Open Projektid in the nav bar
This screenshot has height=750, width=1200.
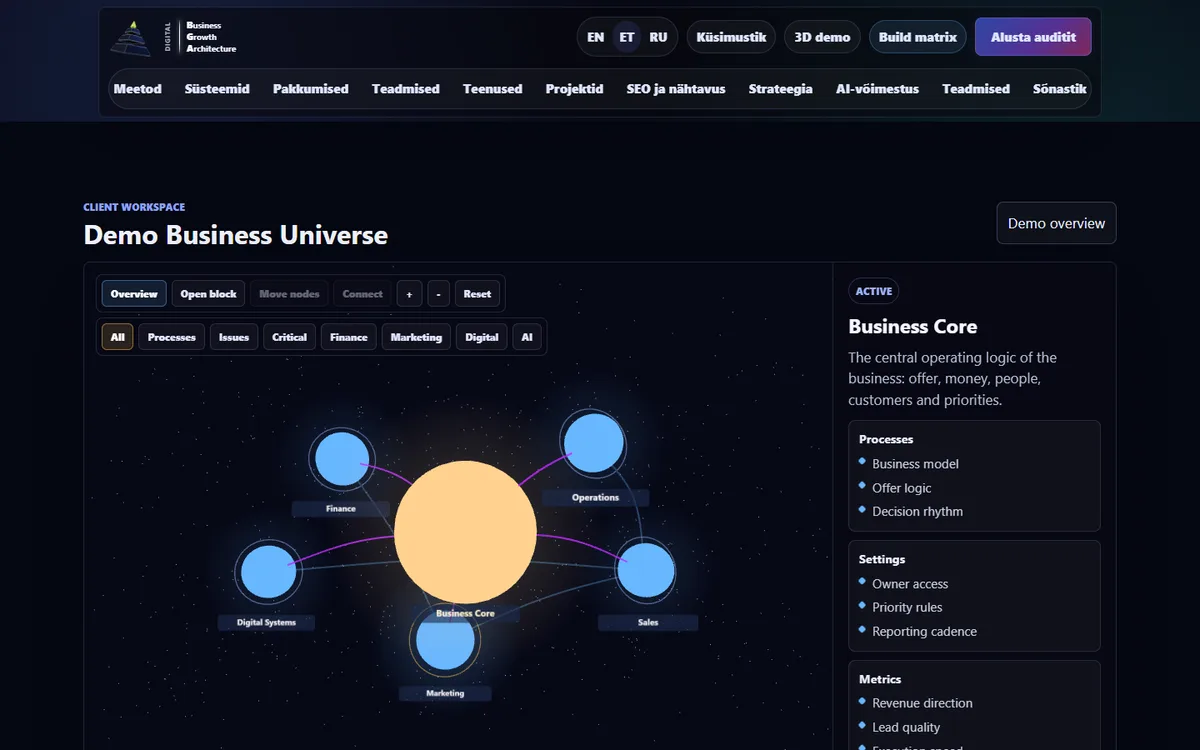tap(575, 89)
